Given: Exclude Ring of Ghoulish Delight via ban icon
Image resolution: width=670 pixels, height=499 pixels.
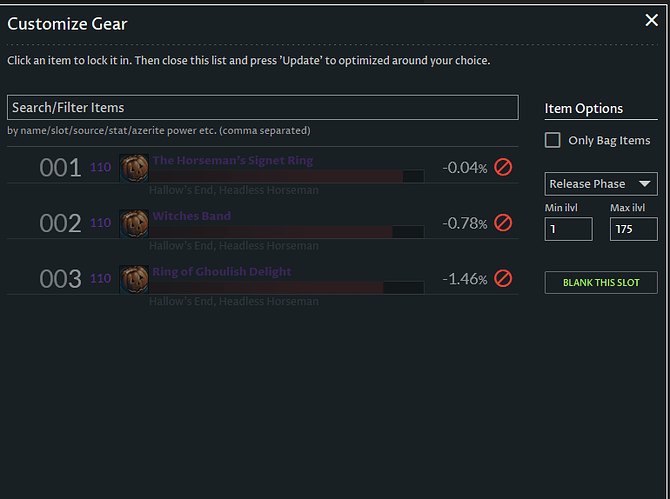Looking at the screenshot, I should [503, 278].
